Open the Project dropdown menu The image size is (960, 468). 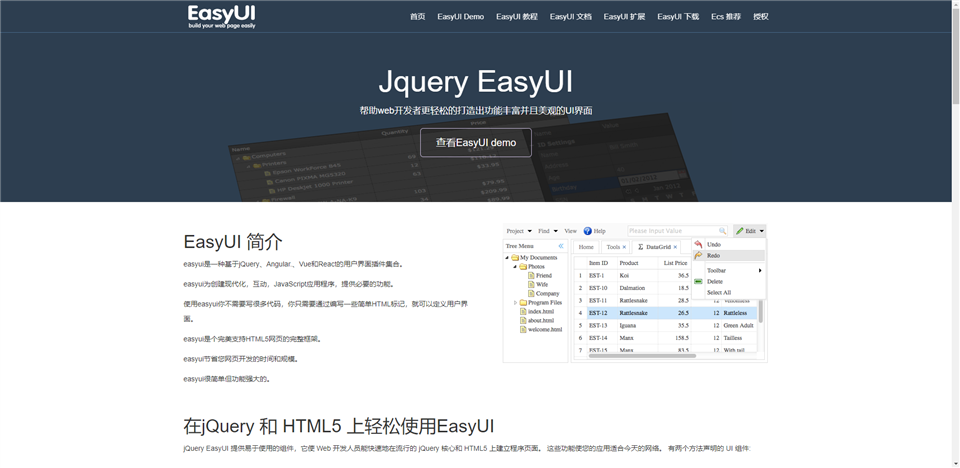click(519, 231)
